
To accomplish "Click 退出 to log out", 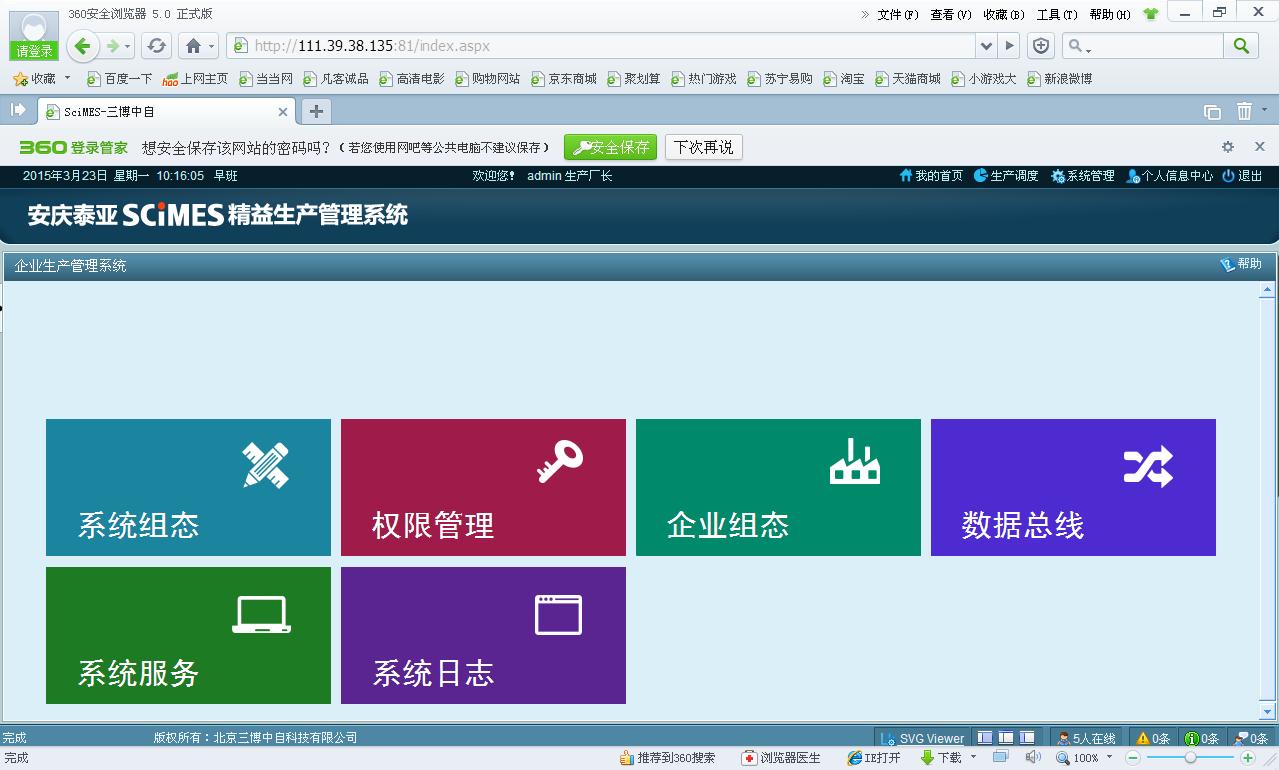I will tap(1243, 176).
